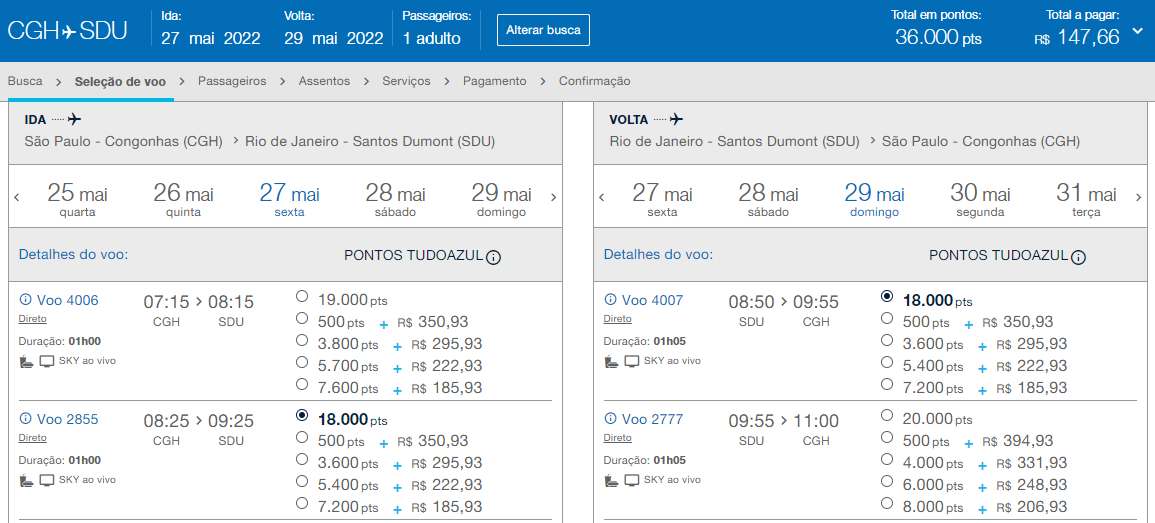Viewport: 1155px width, 523px height.
Task: Go to Assentos step in breadcrumb
Action: click(x=324, y=81)
